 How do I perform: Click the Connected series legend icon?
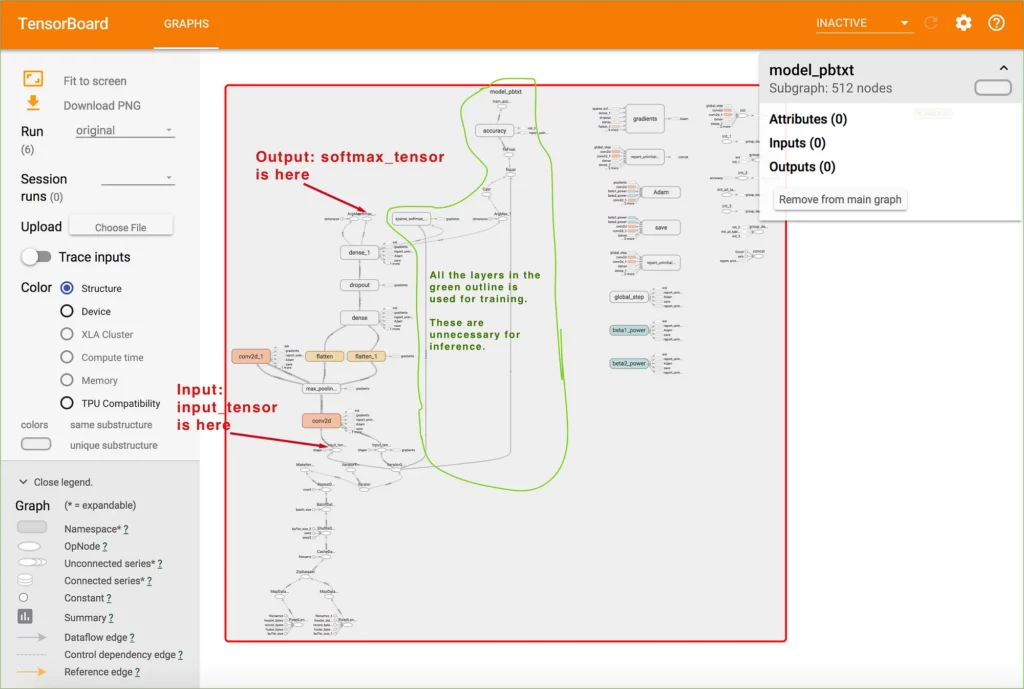pyautogui.click(x=25, y=580)
